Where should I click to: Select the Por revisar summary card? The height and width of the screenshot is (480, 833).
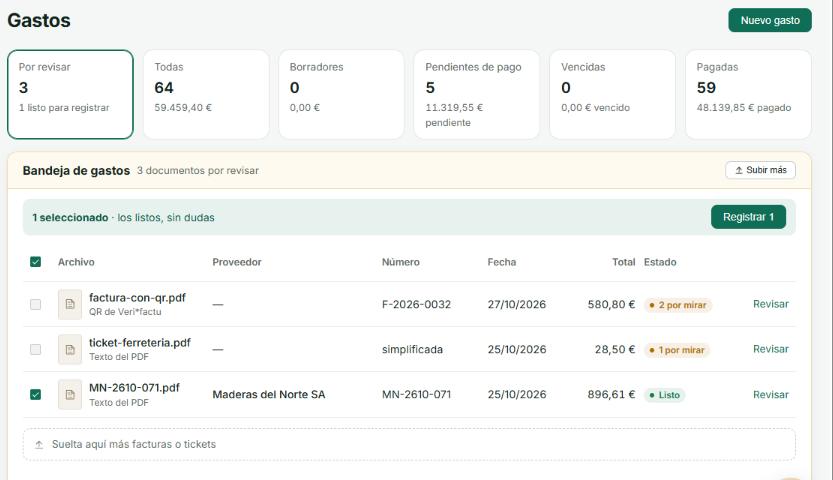click(x=70, y=95)
